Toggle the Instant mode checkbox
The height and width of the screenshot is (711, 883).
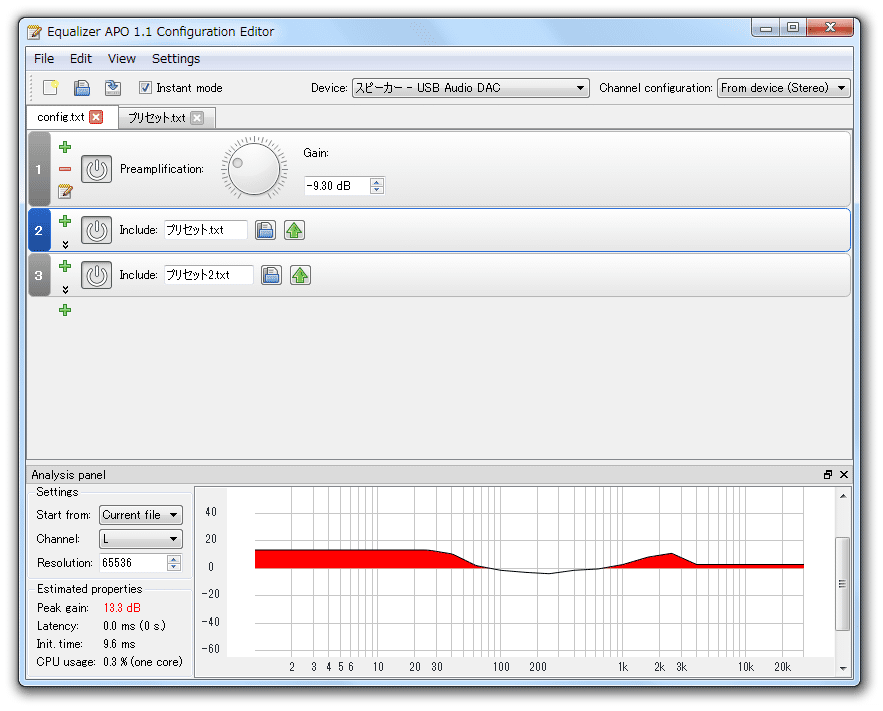coord(145,88)
